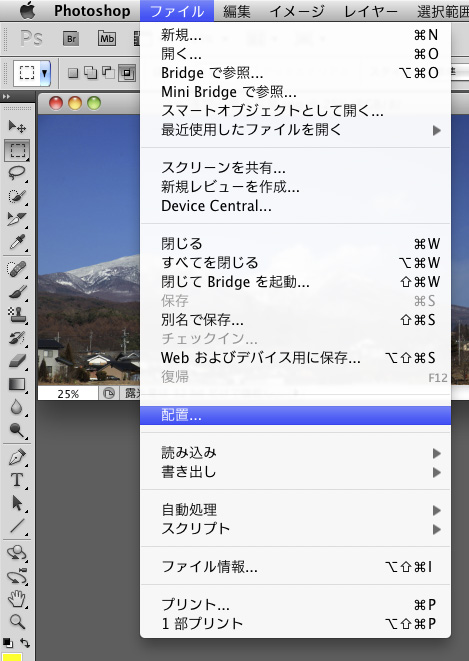
Task: Choose Intersect with selection mode
Action: tap(127, 73)
